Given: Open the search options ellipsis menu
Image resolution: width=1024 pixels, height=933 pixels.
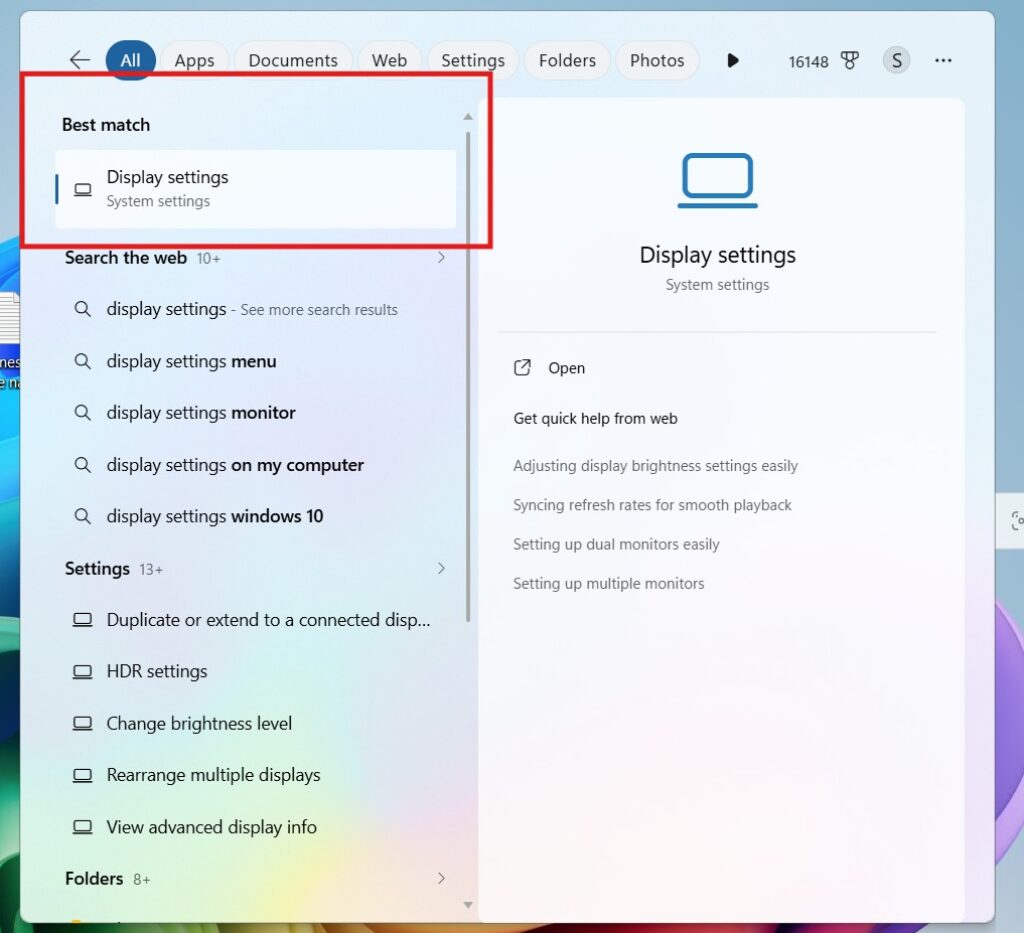Looking at the screenshot, I should tap(943, 61).
